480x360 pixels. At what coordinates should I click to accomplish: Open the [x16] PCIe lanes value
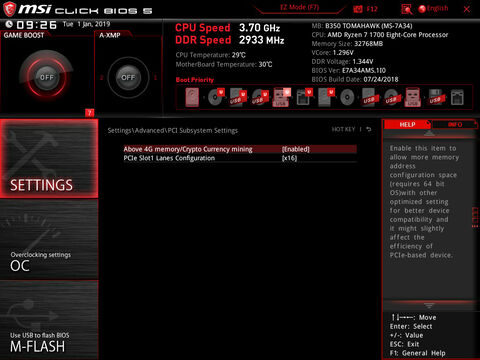click(289, 158)
